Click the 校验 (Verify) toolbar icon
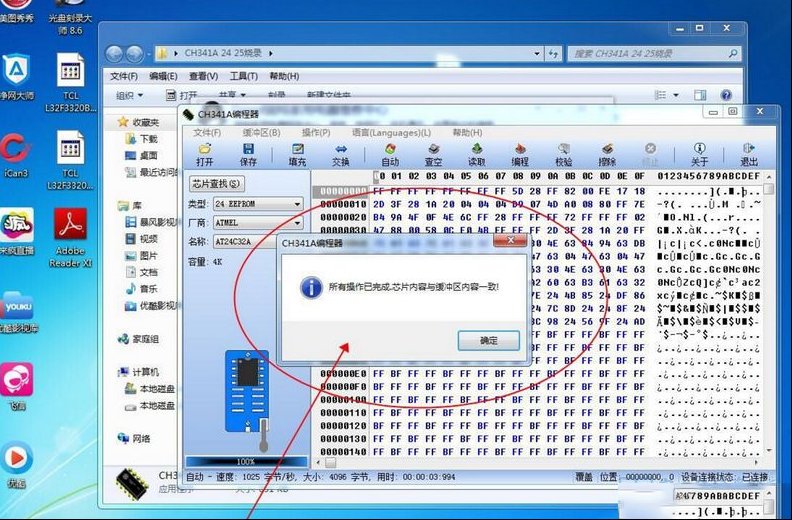This screenshot has width=792, height=520. tap(564, 155)
